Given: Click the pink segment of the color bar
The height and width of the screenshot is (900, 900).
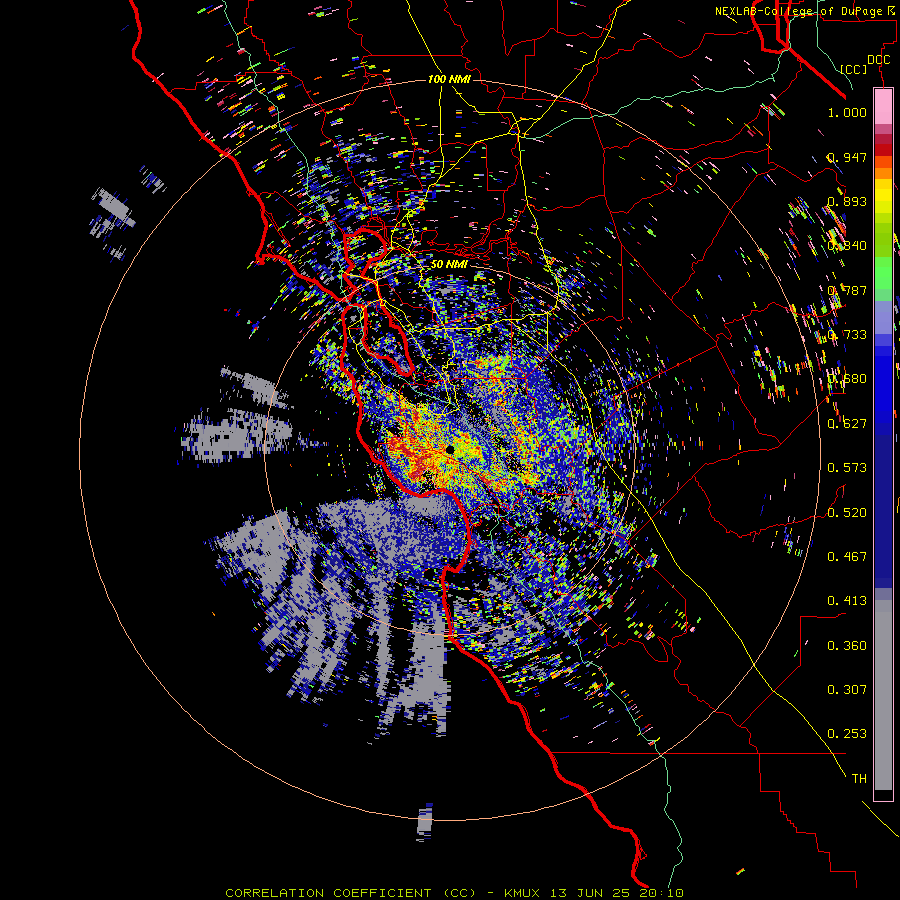Looking at the screenshot, I should coord(883,106).
